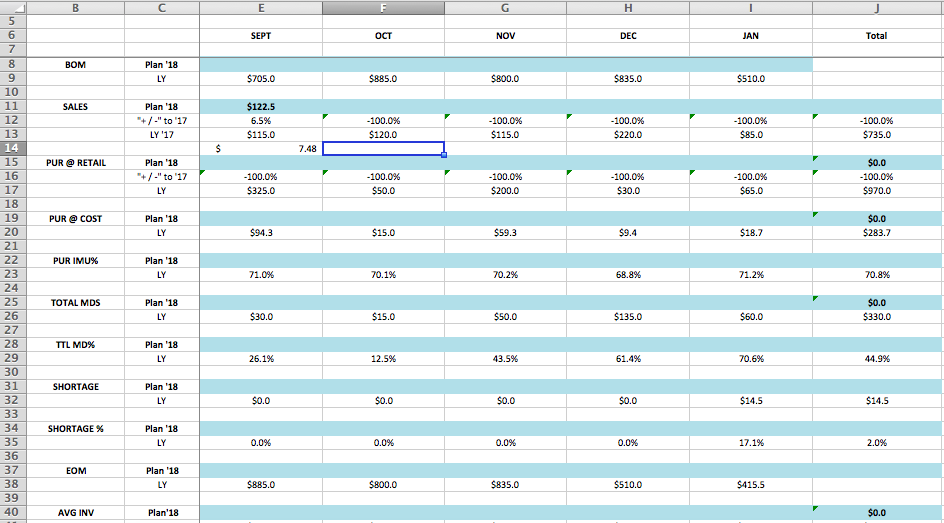
Task: Select the PUR IMU% label cell
Action: coord(75,261)
